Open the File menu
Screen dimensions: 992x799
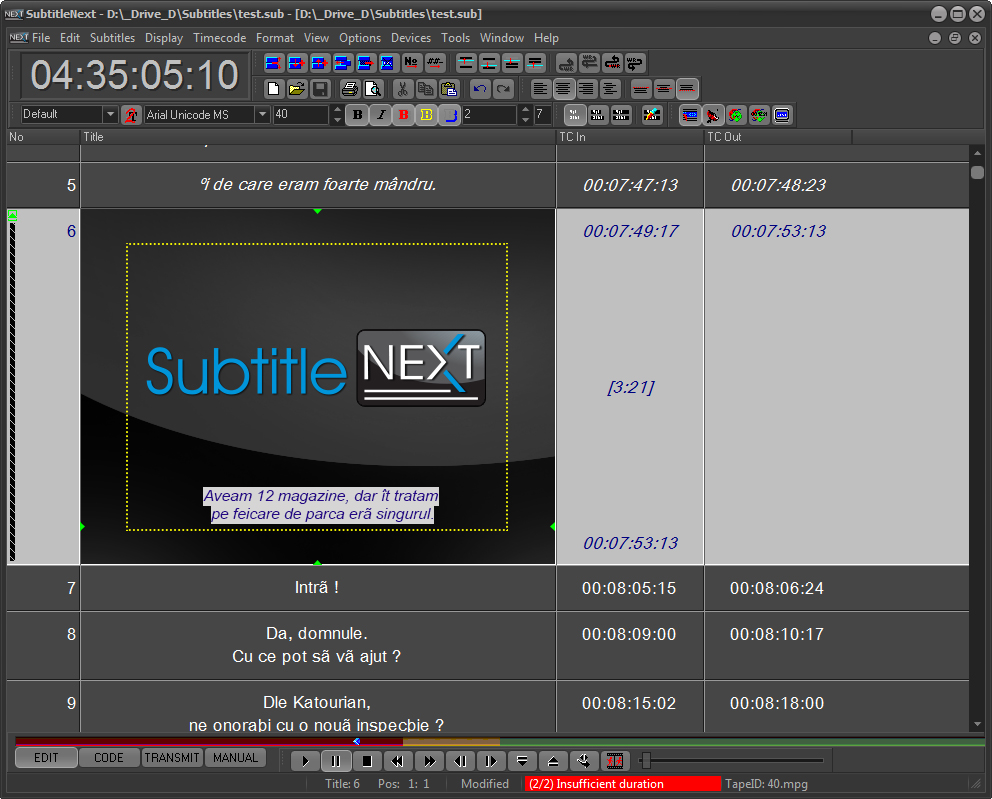[x=41, y=38]
